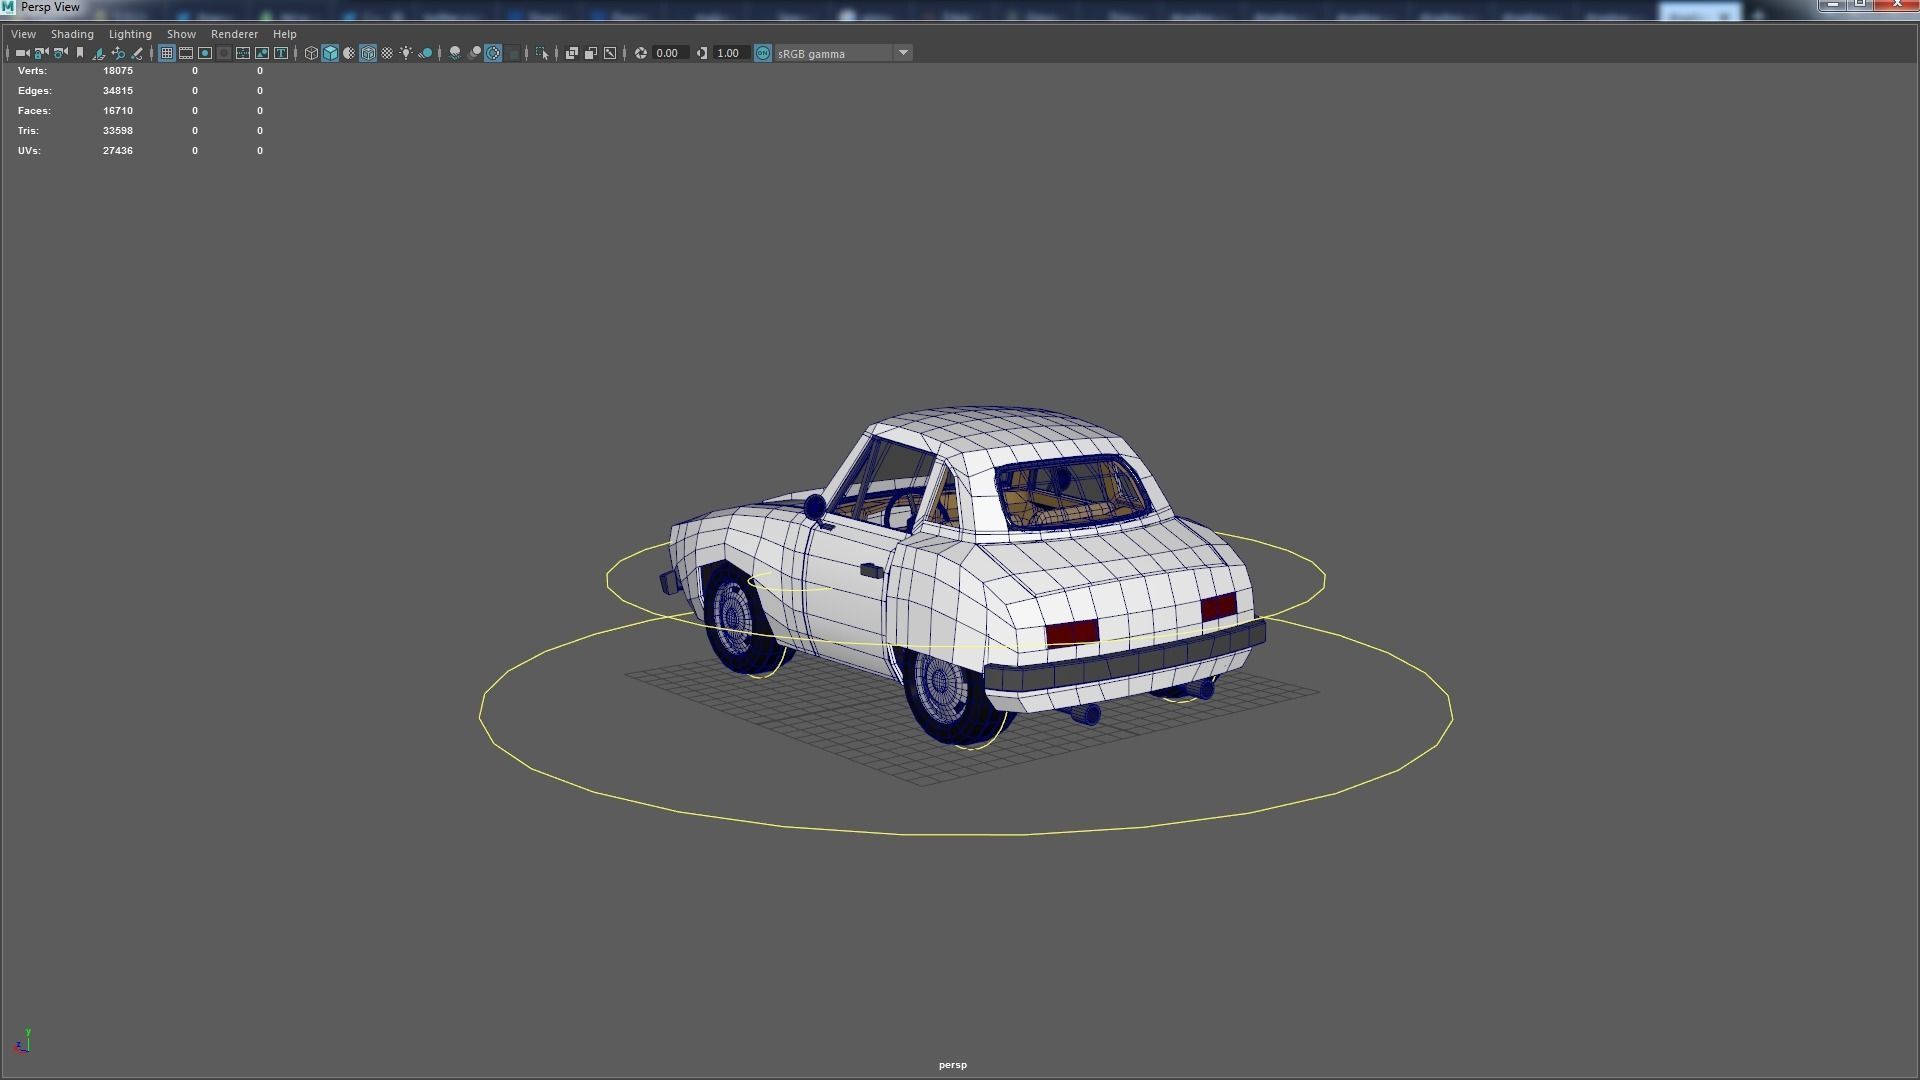The height and width of the screenshot is (1080, 1920).
Task: Click the UVs count 27436
Action: 118,151
